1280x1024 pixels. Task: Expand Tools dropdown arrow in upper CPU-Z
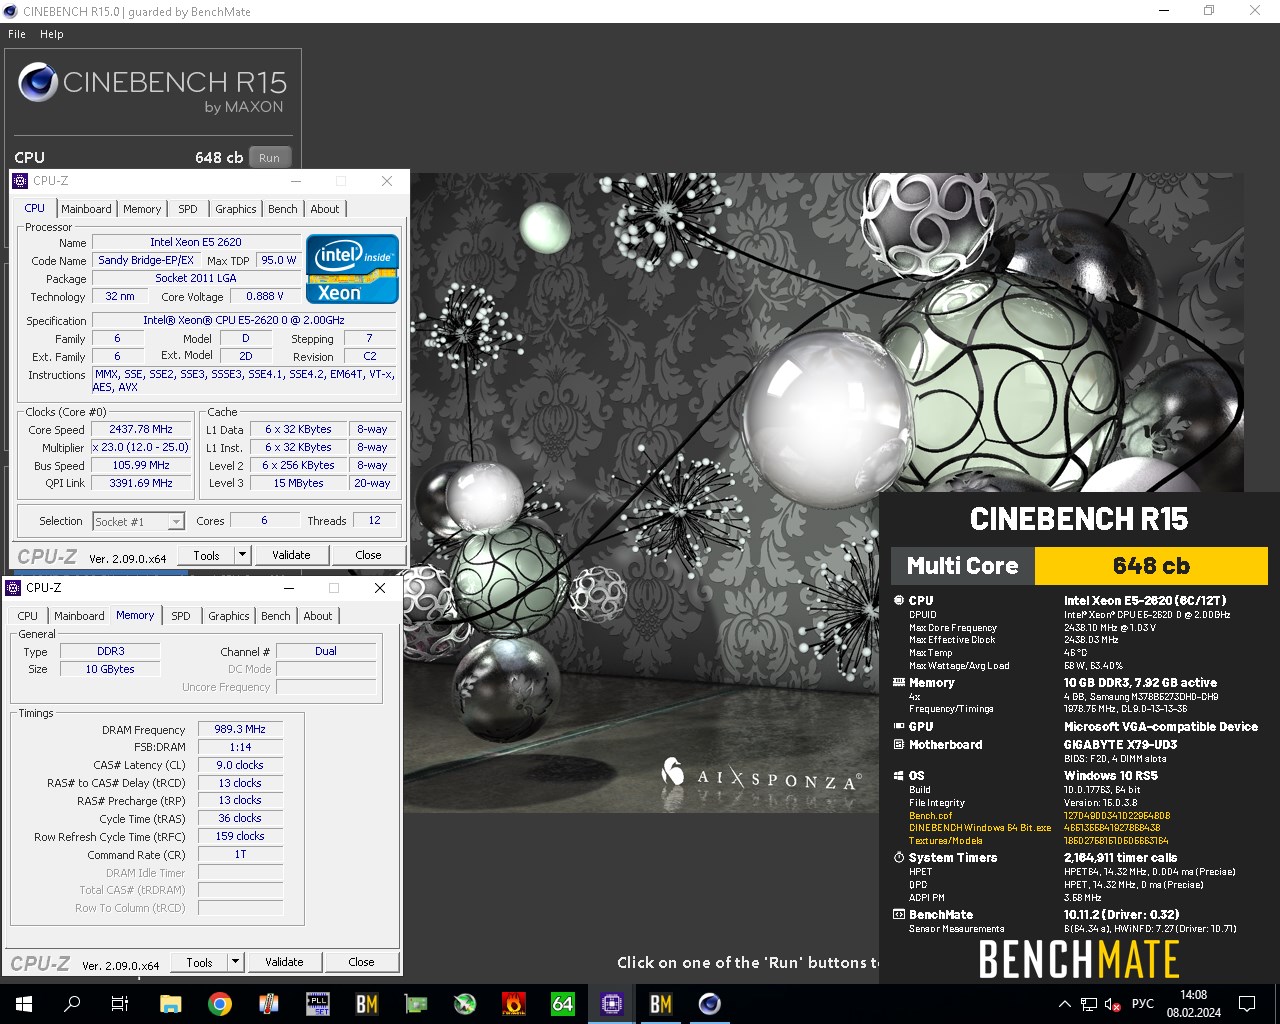click(242, 555)
